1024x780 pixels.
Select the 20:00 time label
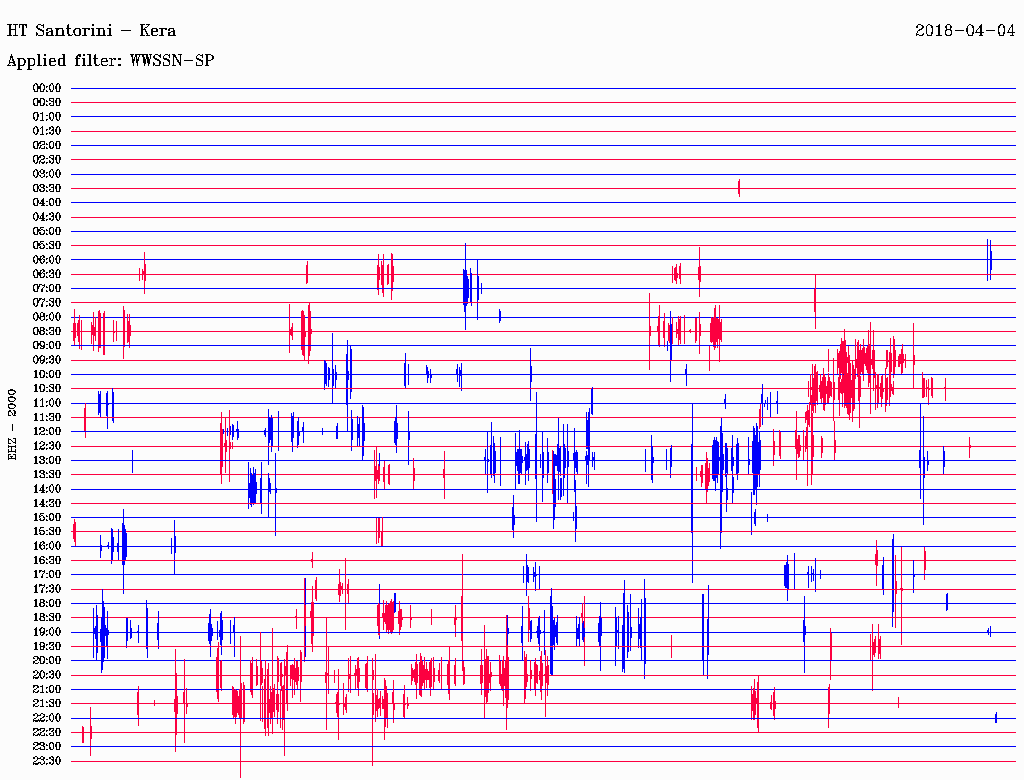47,660
